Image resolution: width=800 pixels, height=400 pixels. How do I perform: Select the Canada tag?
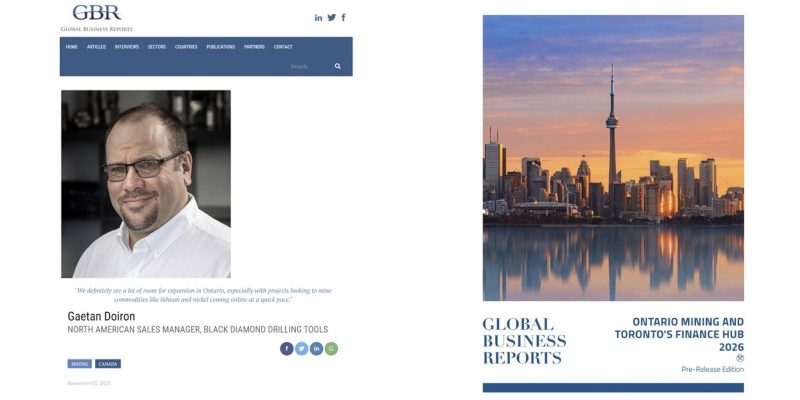point(108,364)
